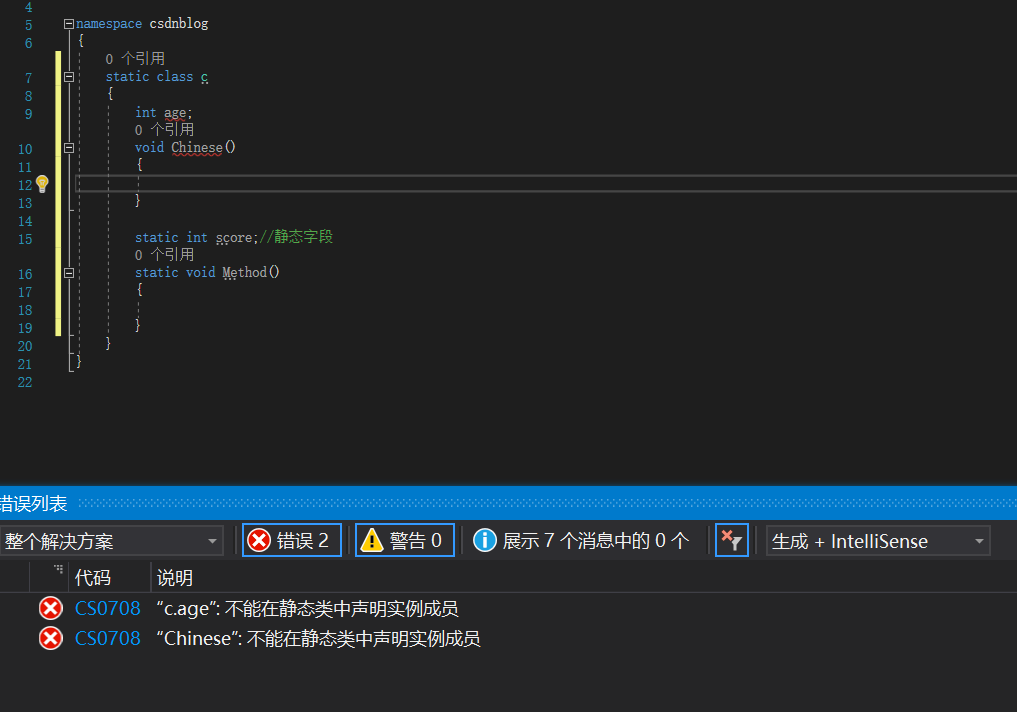
Task: Open CS0708 link for c.age error
Action: pyautogui.click(x=108, y=608)
